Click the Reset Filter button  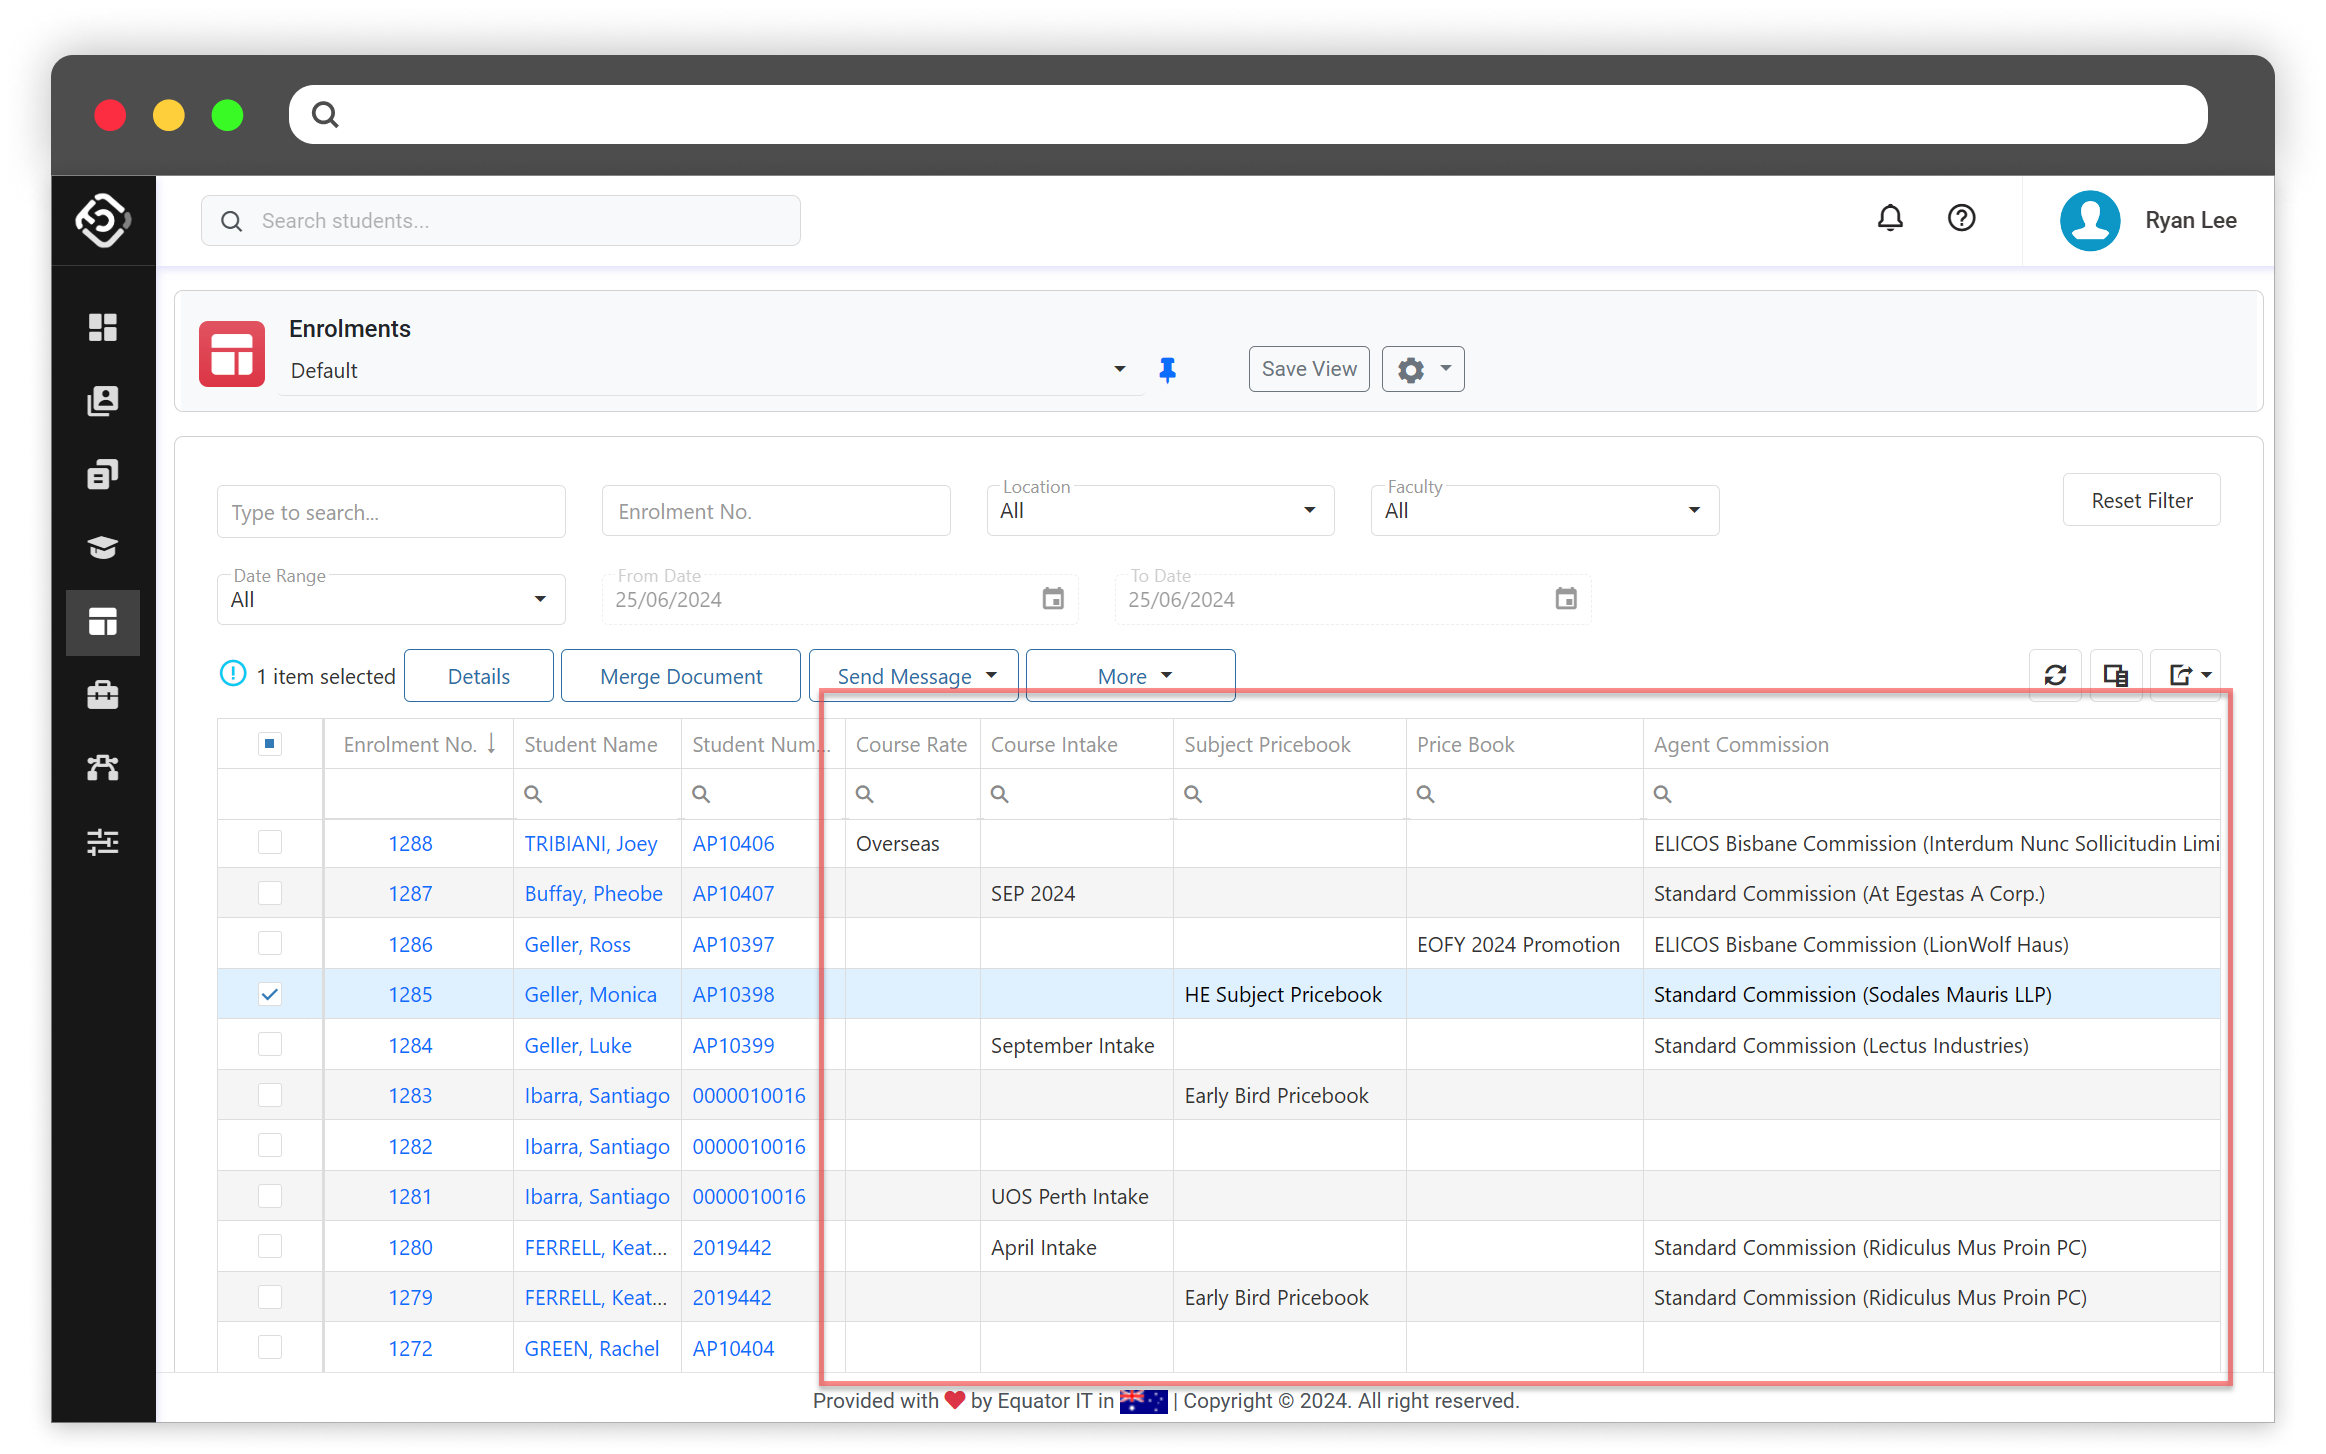[x=2141, y=501]
